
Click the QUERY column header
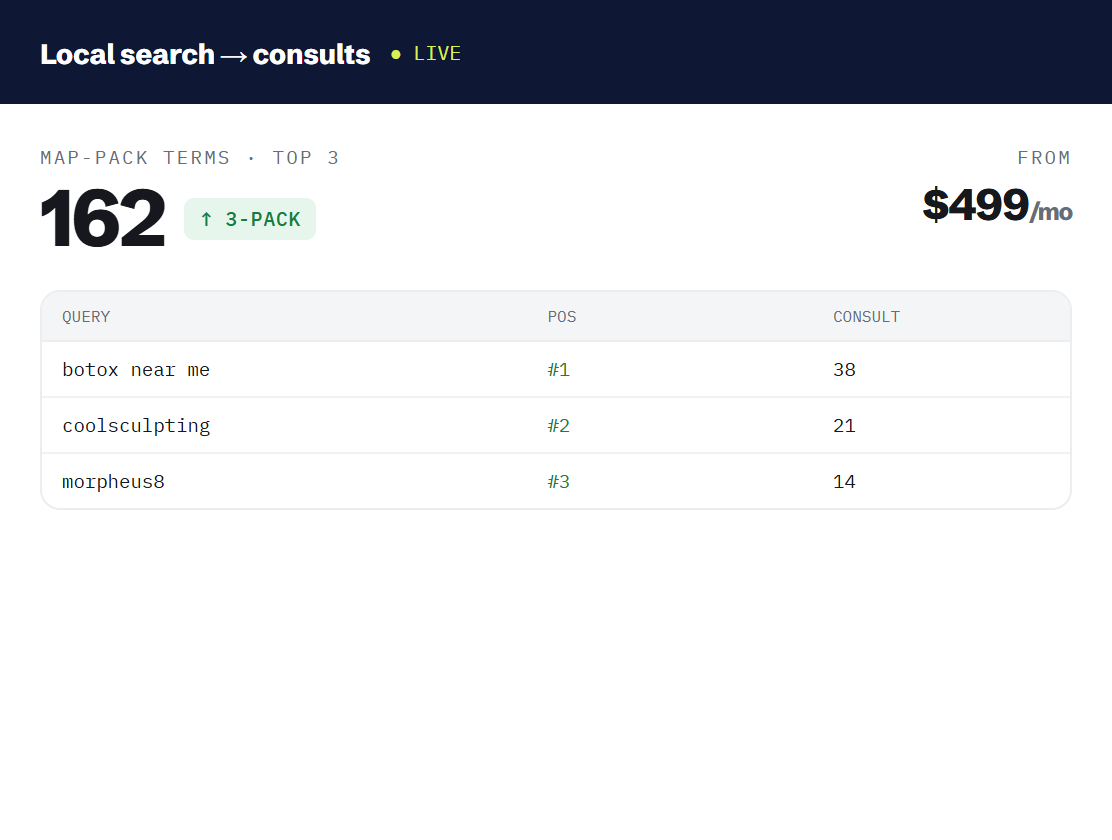click(86, 317)
